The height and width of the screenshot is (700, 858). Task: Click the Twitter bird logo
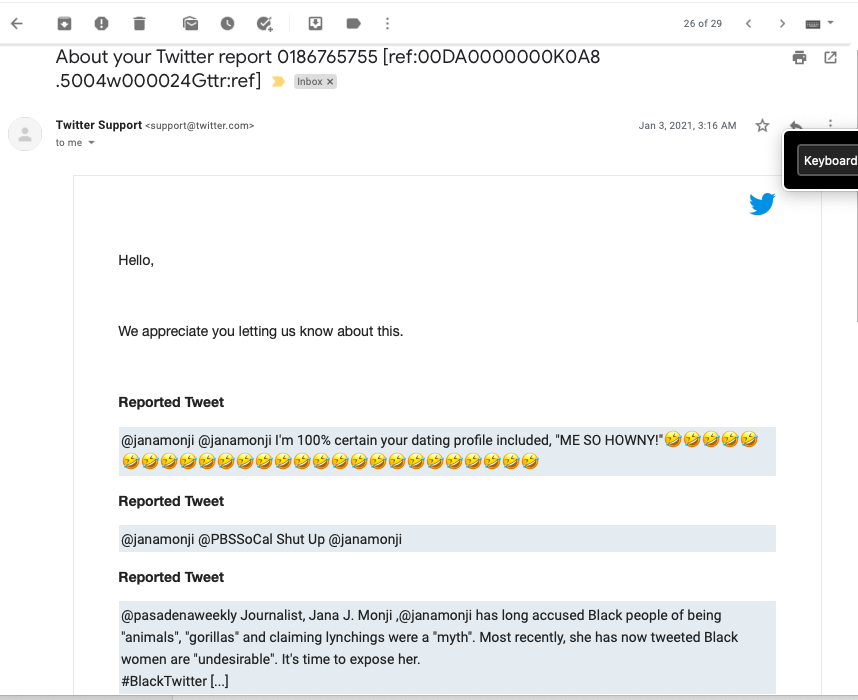pyautogui.click(x=762, y=205)
